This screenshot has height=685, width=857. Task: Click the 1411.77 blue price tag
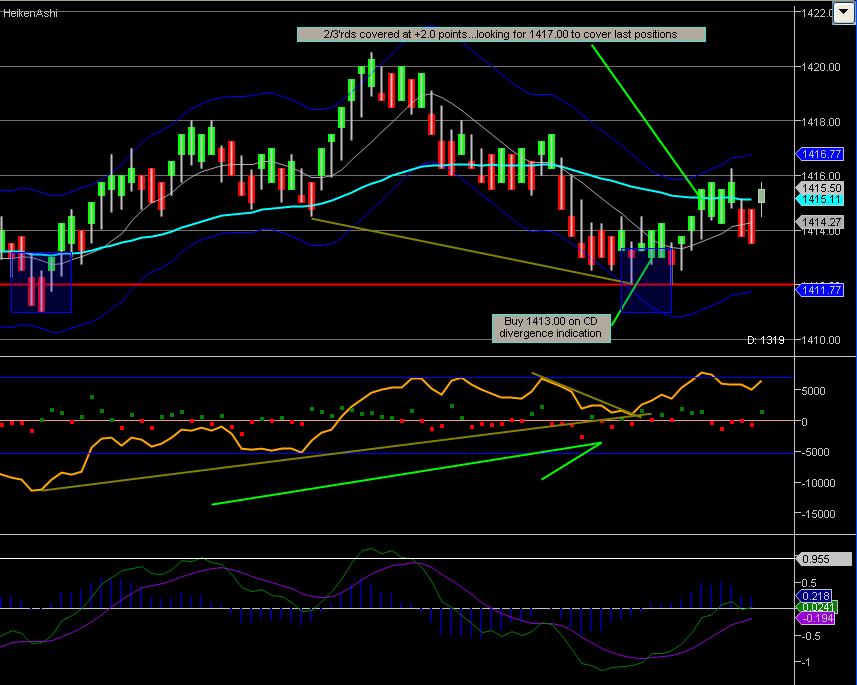pos(820,290)
